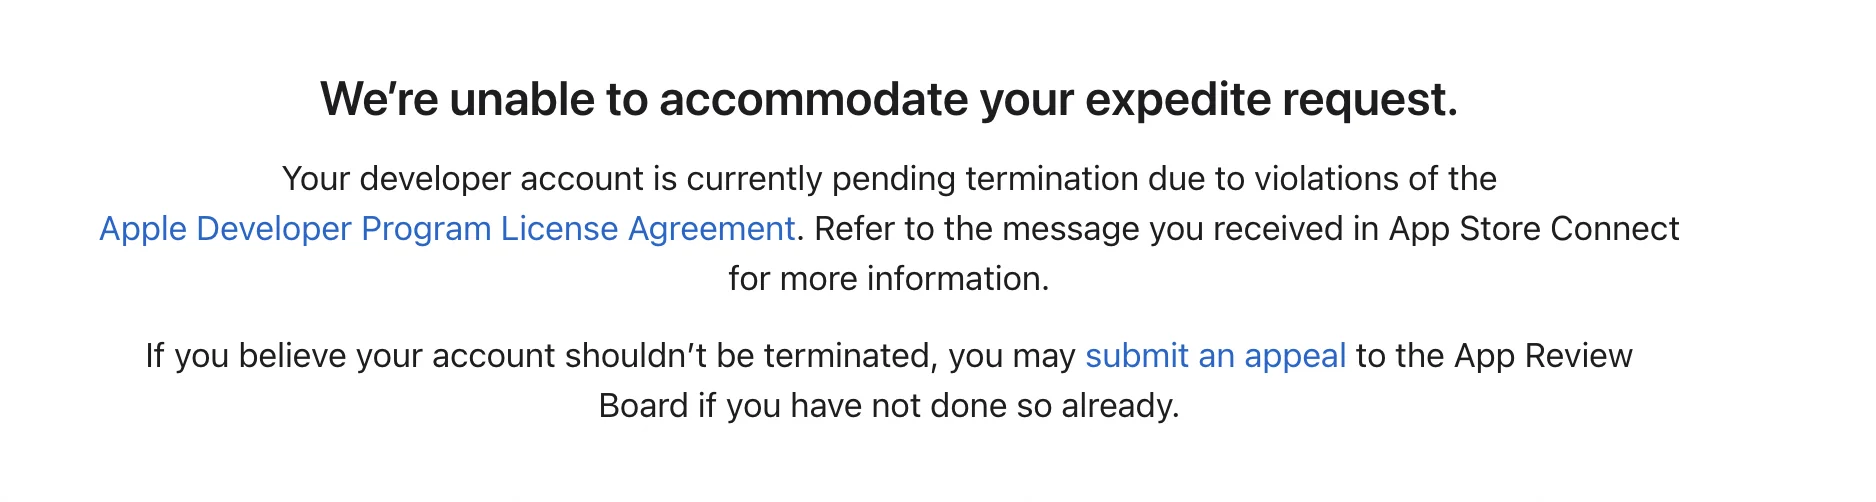
Task: Click "We're" at the heading's start
Action: 378,100
